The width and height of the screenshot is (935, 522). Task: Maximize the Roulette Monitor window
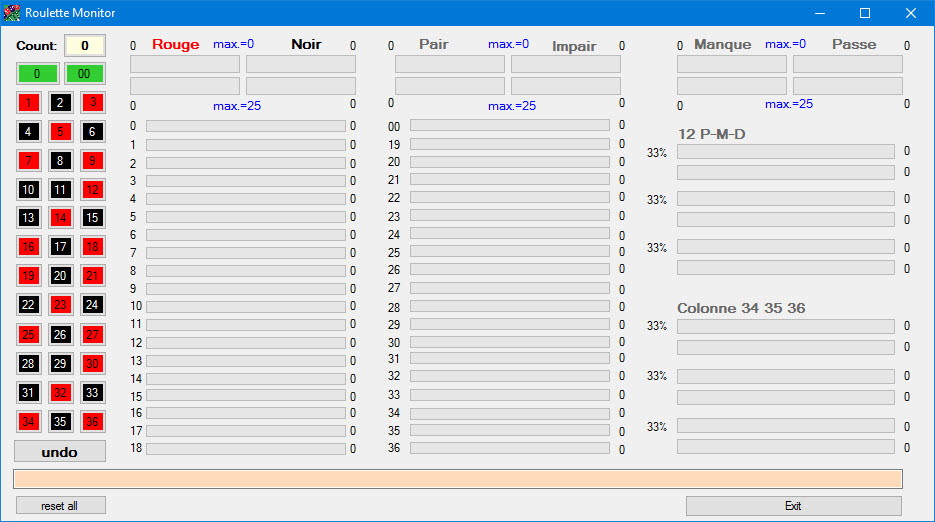865,13
